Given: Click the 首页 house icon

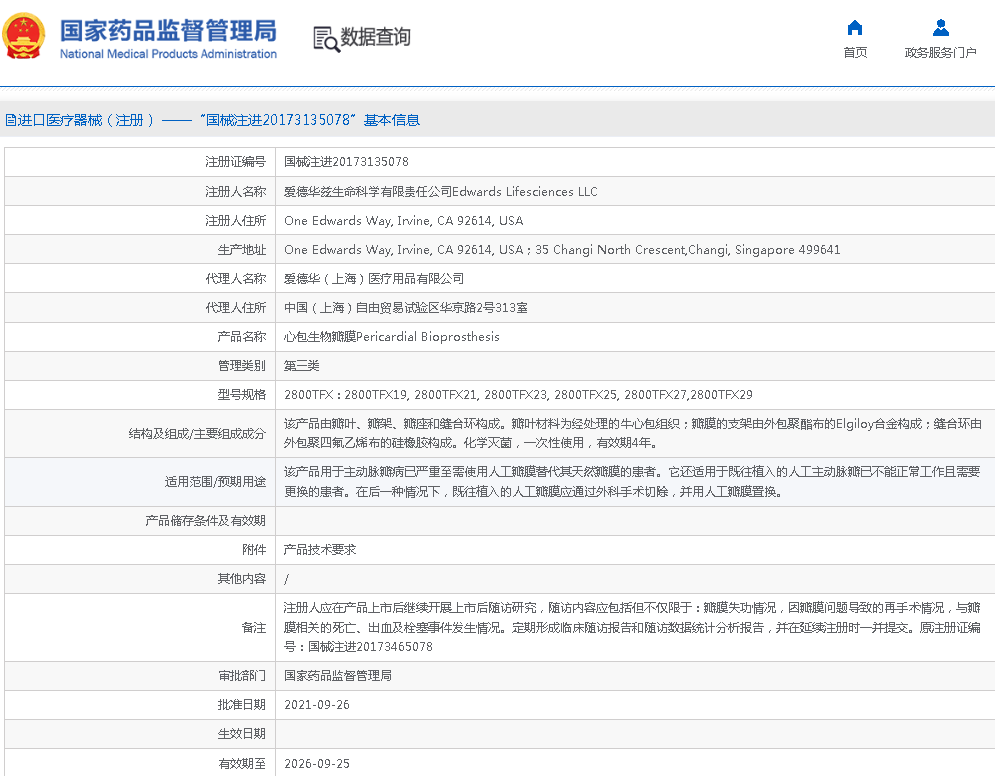Looking at the screenshot, I should (x=855, y=28).
